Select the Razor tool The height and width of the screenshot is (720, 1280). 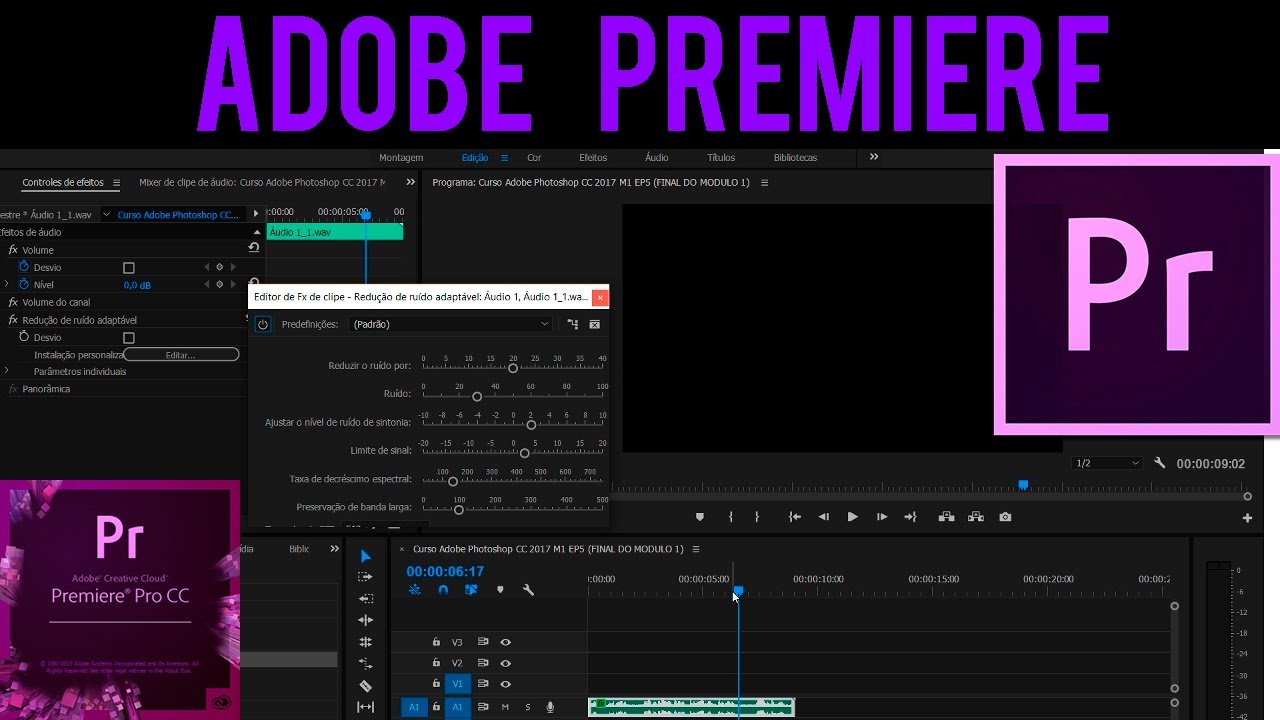click(x=365, y=686)
